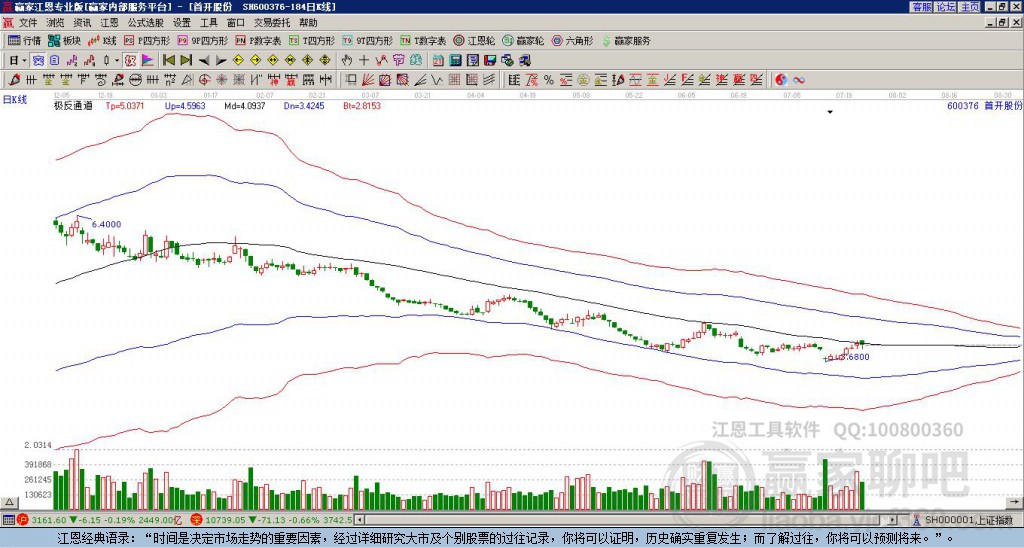1024x548 pixels.
Task: Click the 客服 customer service button
Action: click(x=921, y=7)
